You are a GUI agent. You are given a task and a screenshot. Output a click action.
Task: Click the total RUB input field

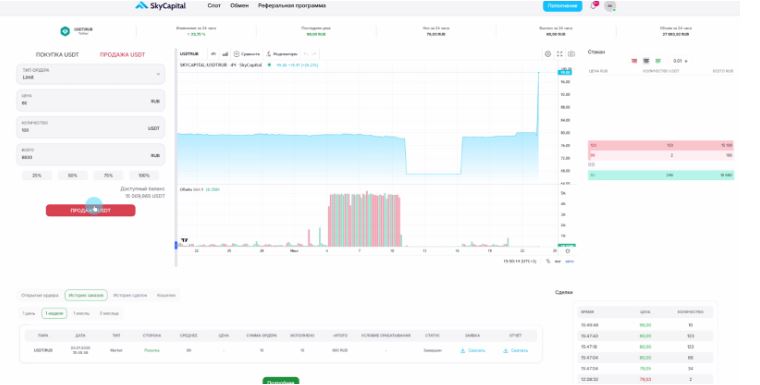point(91,154)
